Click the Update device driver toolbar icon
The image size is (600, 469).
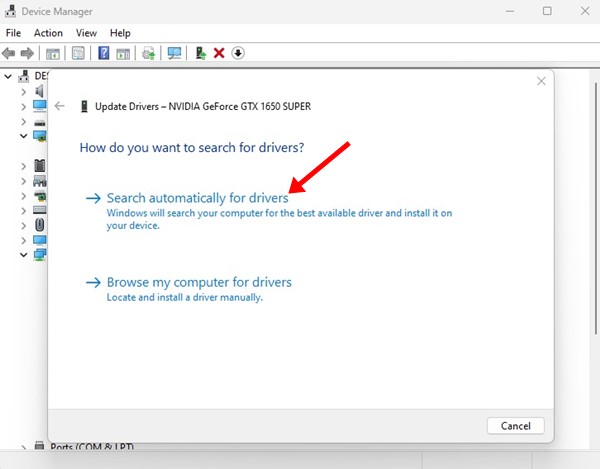point(201,53)
